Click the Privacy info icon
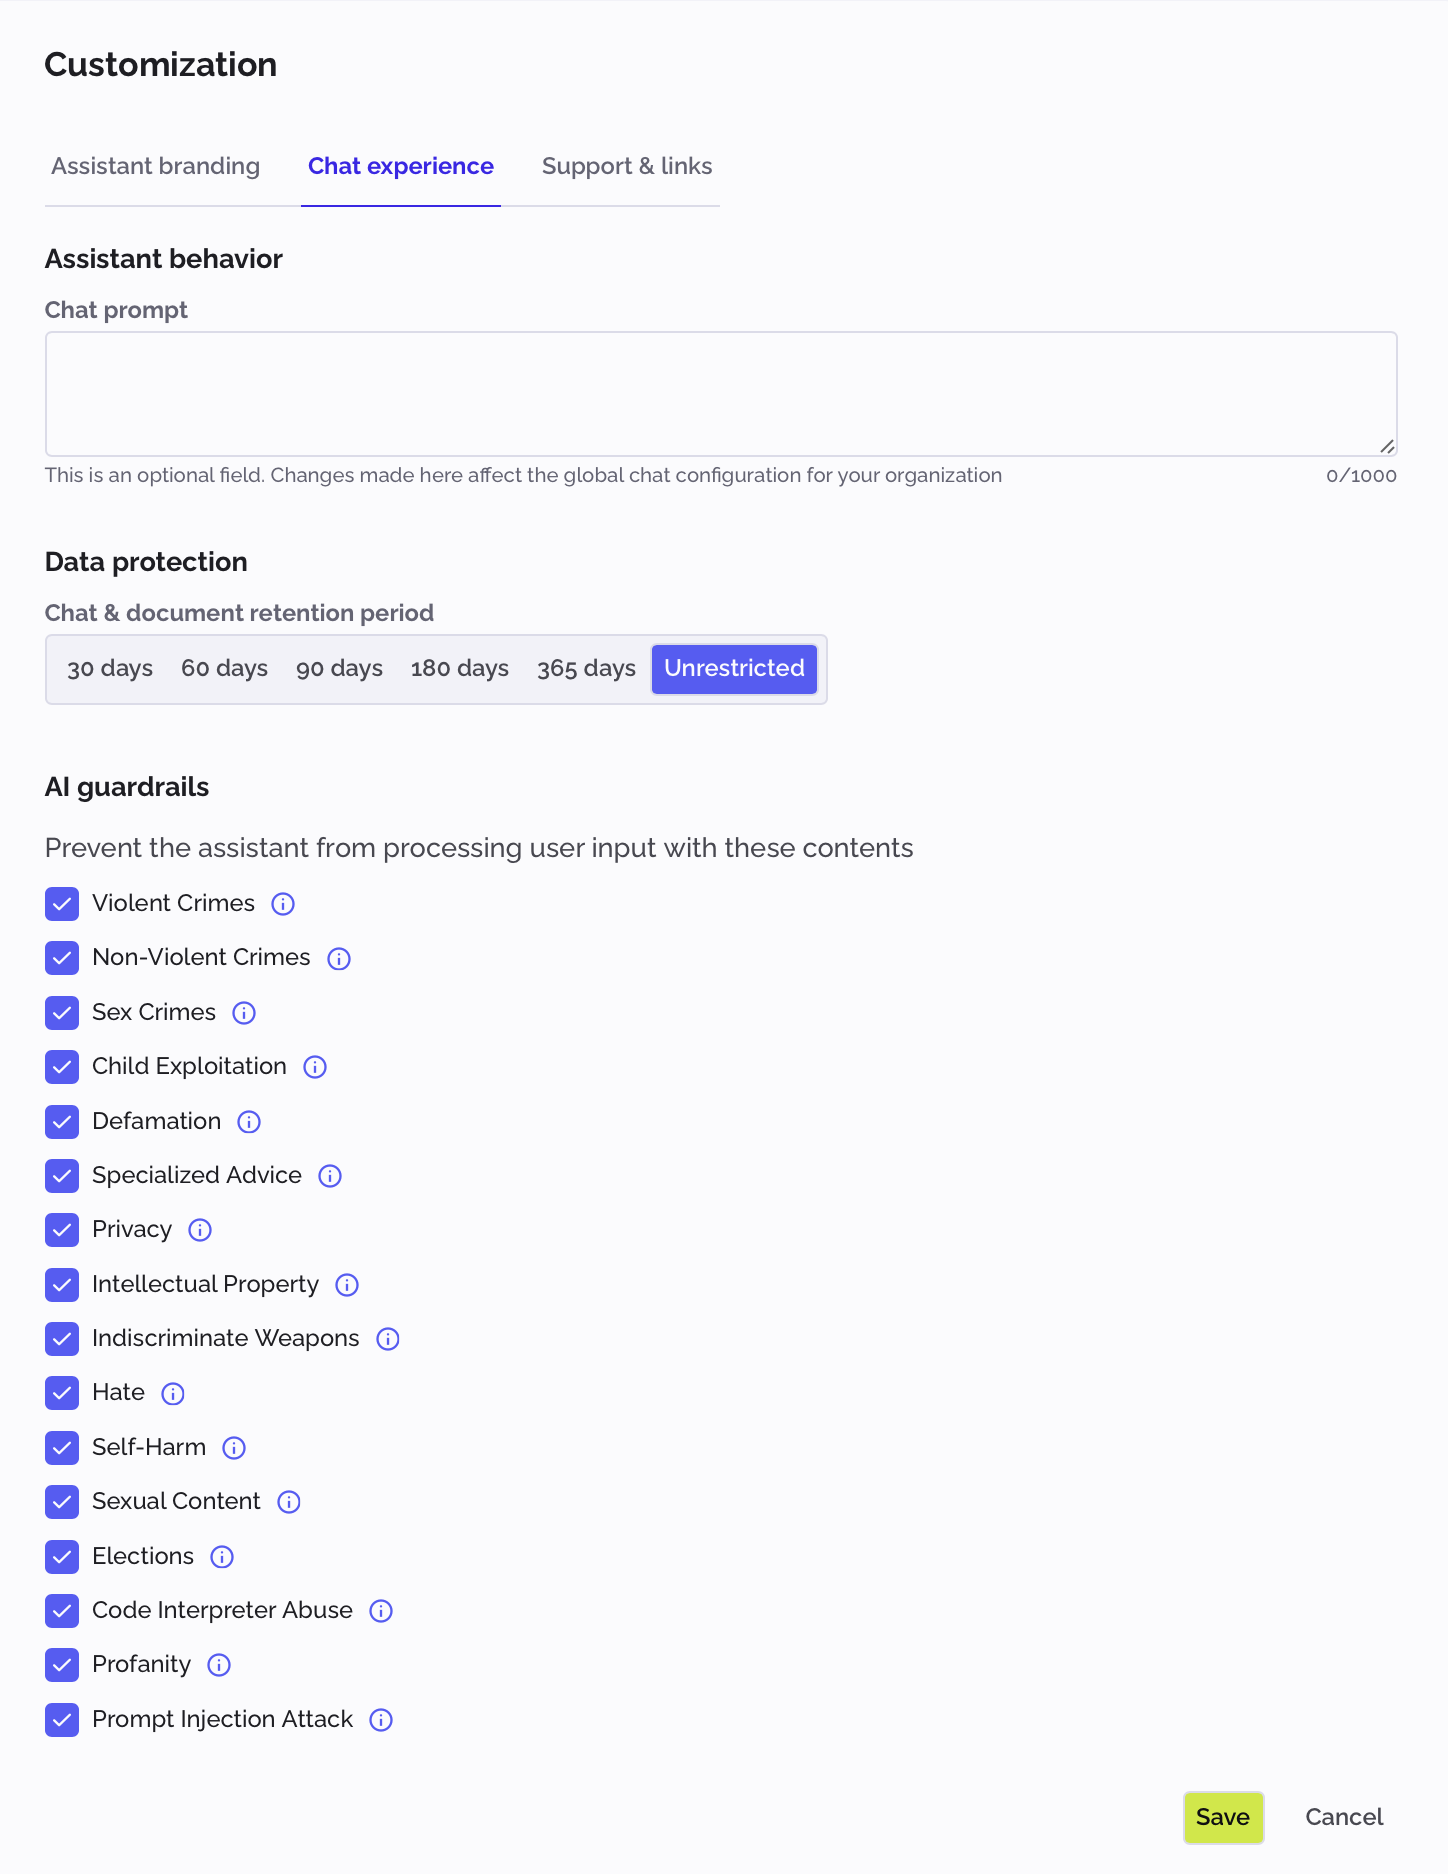Viewport: 1448px width, 1874px height. 200,1230
